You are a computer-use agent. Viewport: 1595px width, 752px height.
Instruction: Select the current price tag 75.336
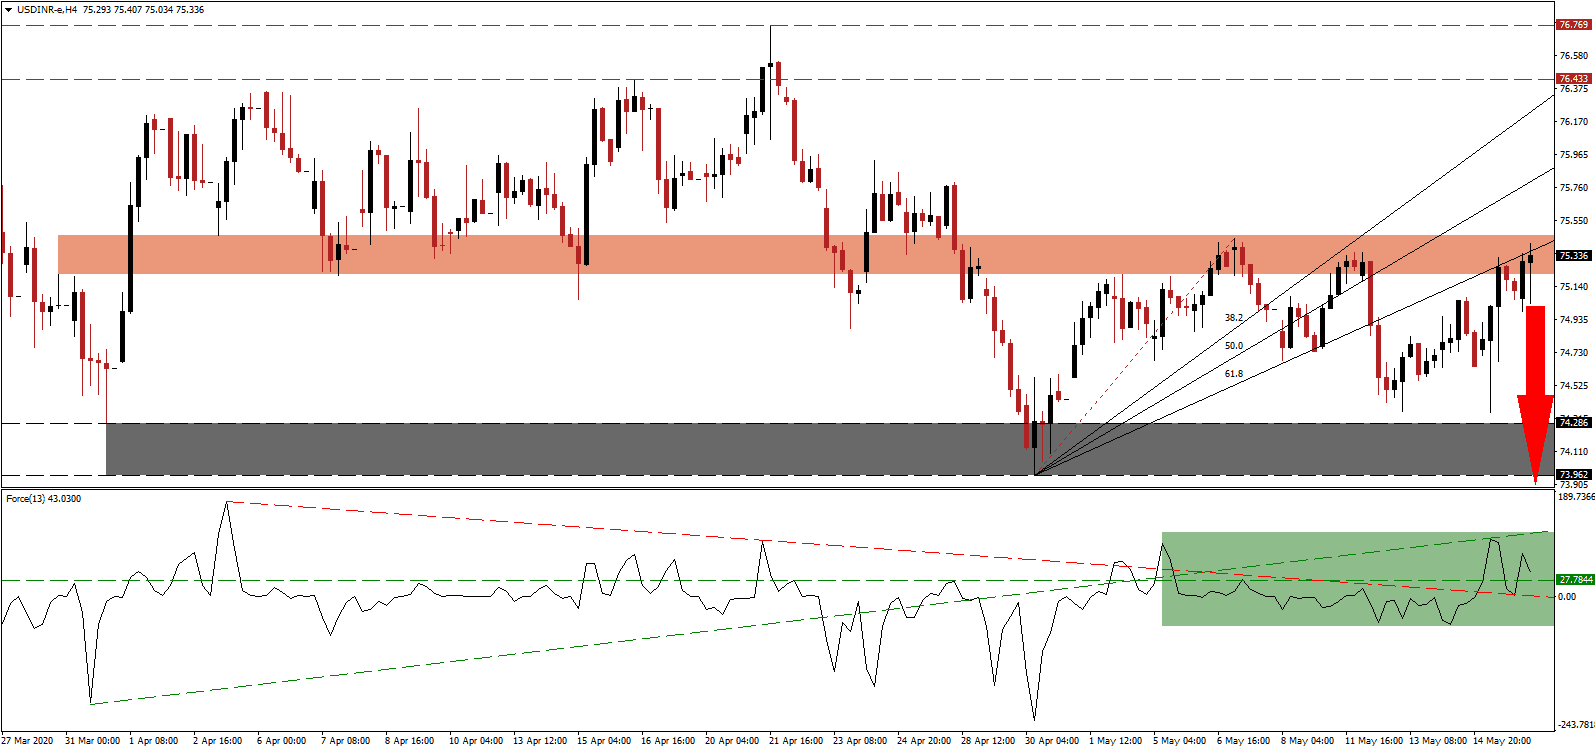1573,256
